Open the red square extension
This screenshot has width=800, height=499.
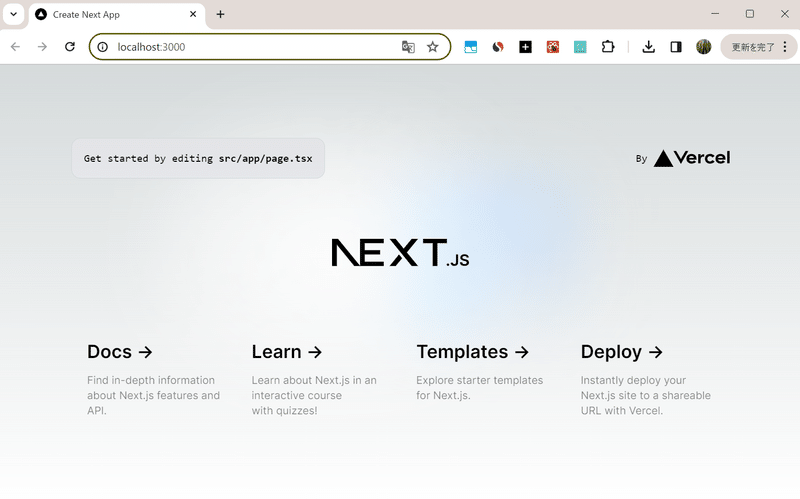[x=553, y=47]
